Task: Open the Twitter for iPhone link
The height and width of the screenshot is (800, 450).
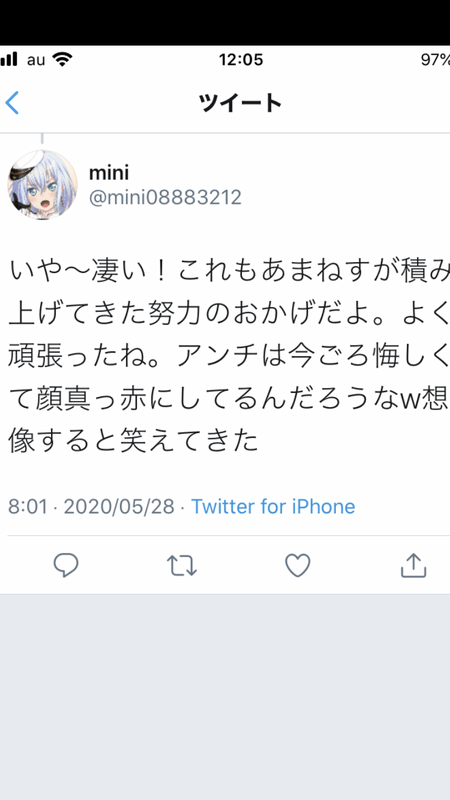Action: pos(273,507)
